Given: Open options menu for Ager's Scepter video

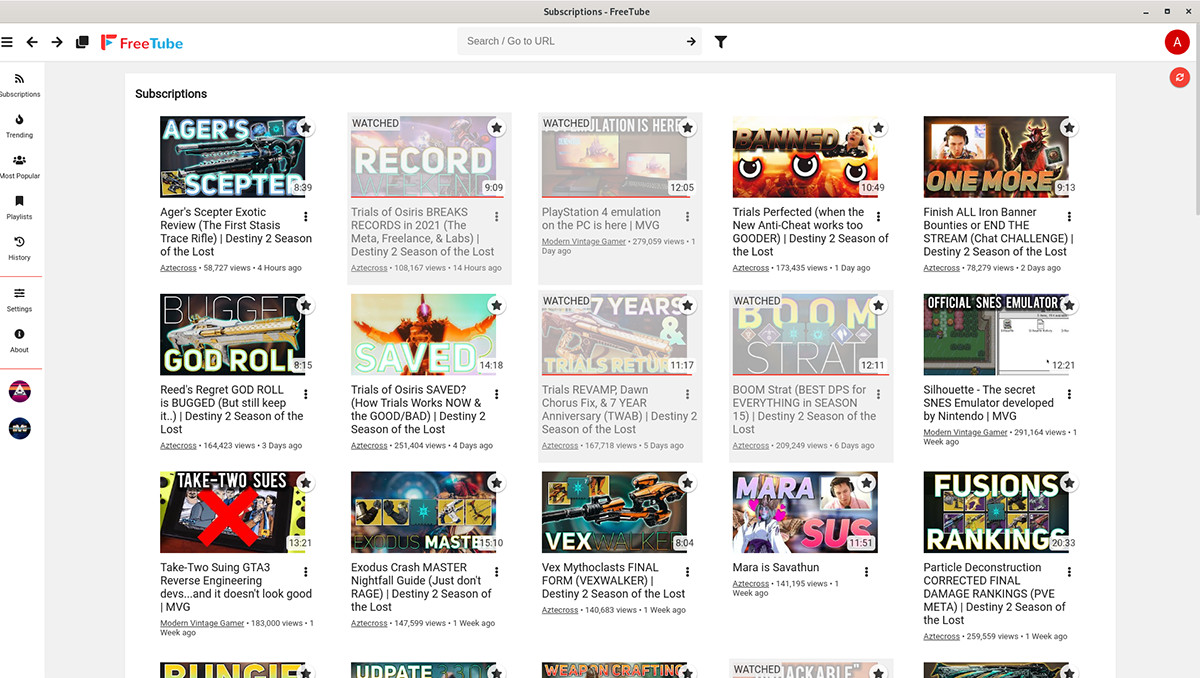Looking at the screenshot, I should pos(306,217).
